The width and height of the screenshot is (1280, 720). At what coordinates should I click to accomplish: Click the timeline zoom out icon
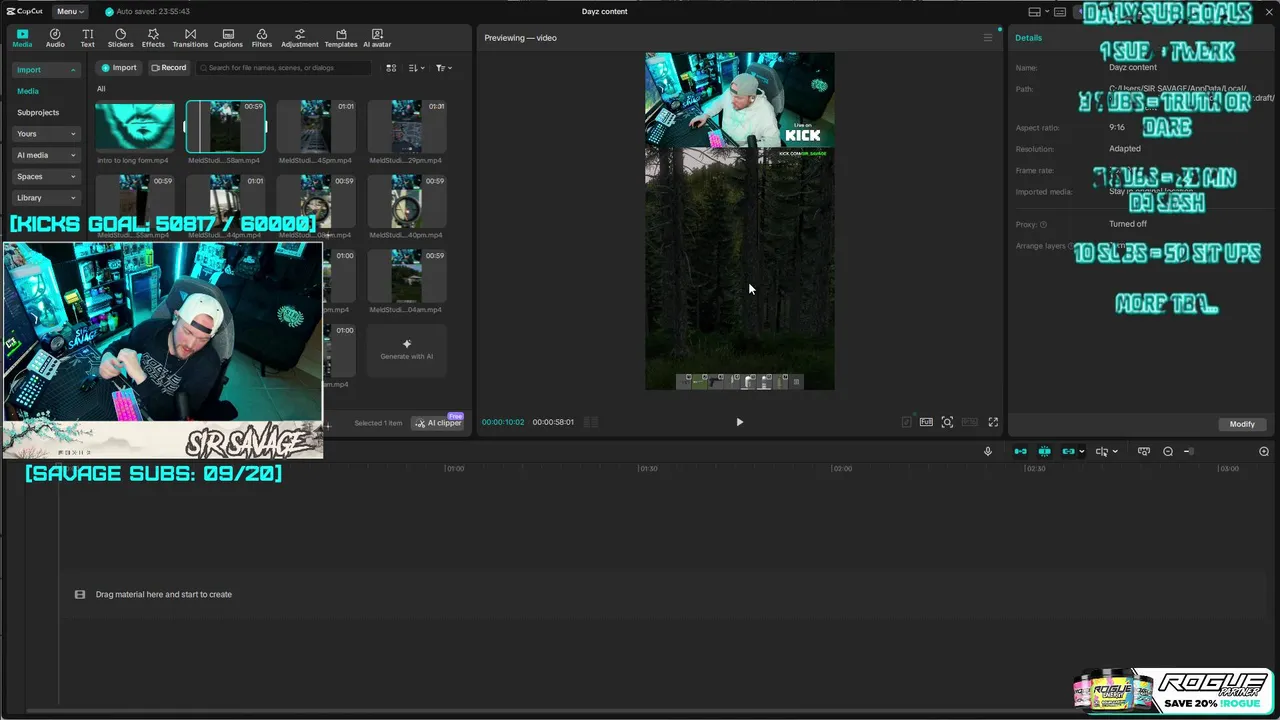point(1168,451)
